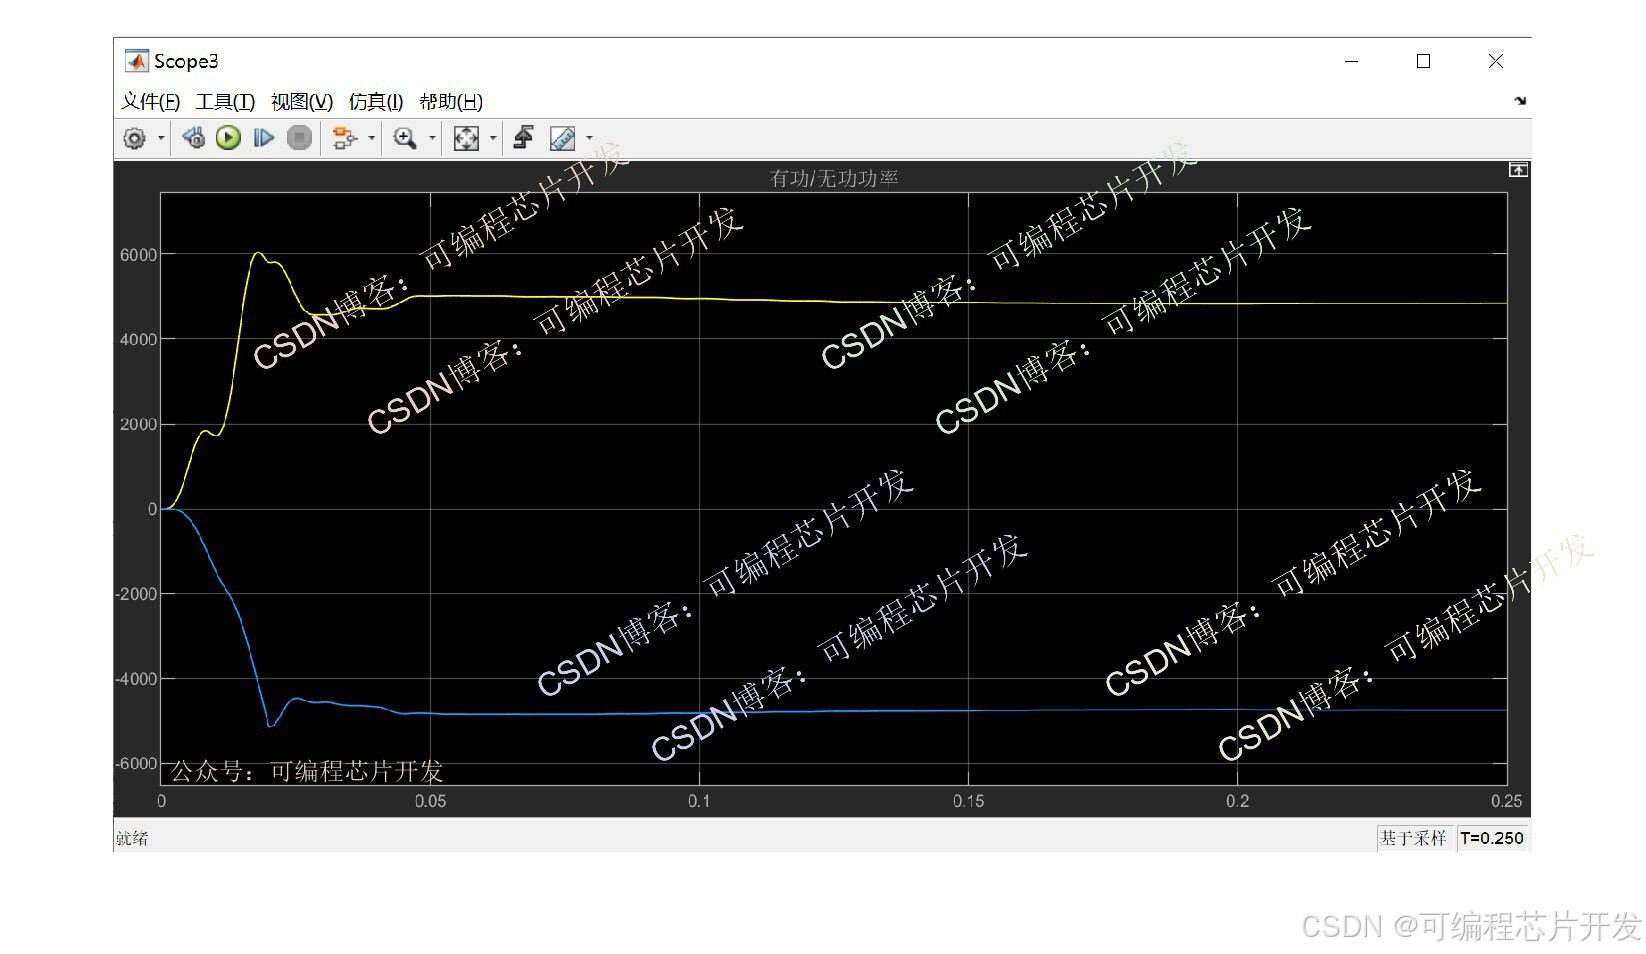The width and height of the screenshot is (1646, 954).
Task: Click the step forward icon
Action: coord(263,138)
